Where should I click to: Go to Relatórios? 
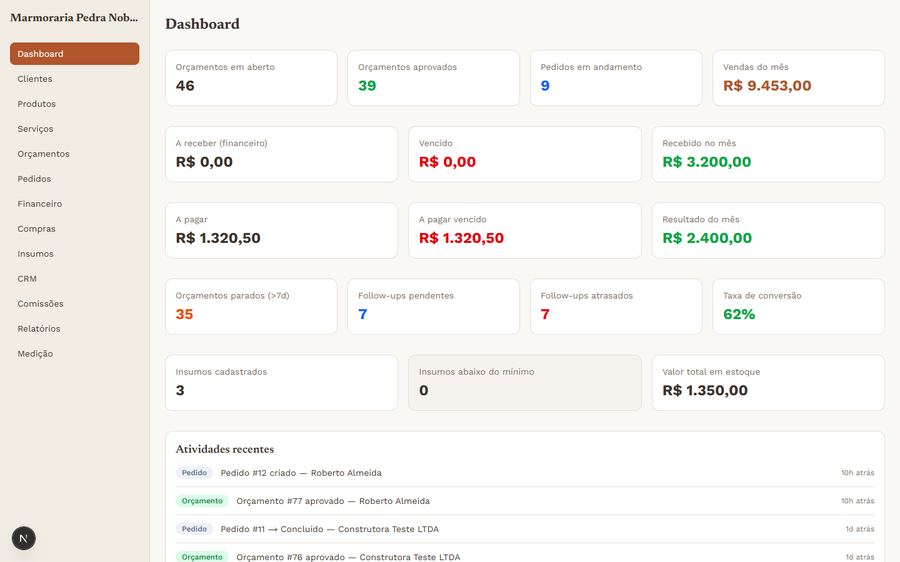[75, 328]
